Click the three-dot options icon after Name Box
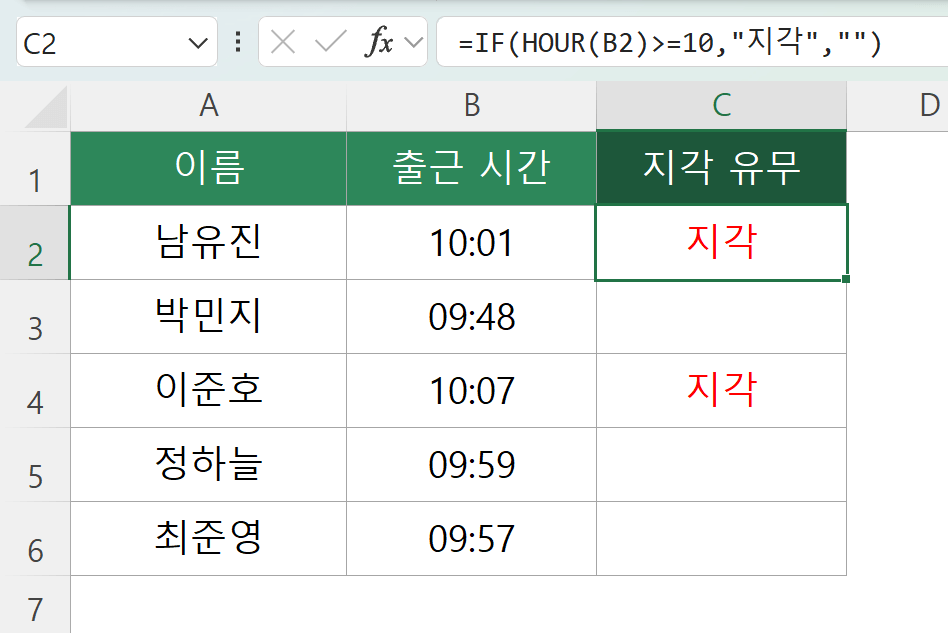Viewport: 948px width, 633px height. click(237, 43)
